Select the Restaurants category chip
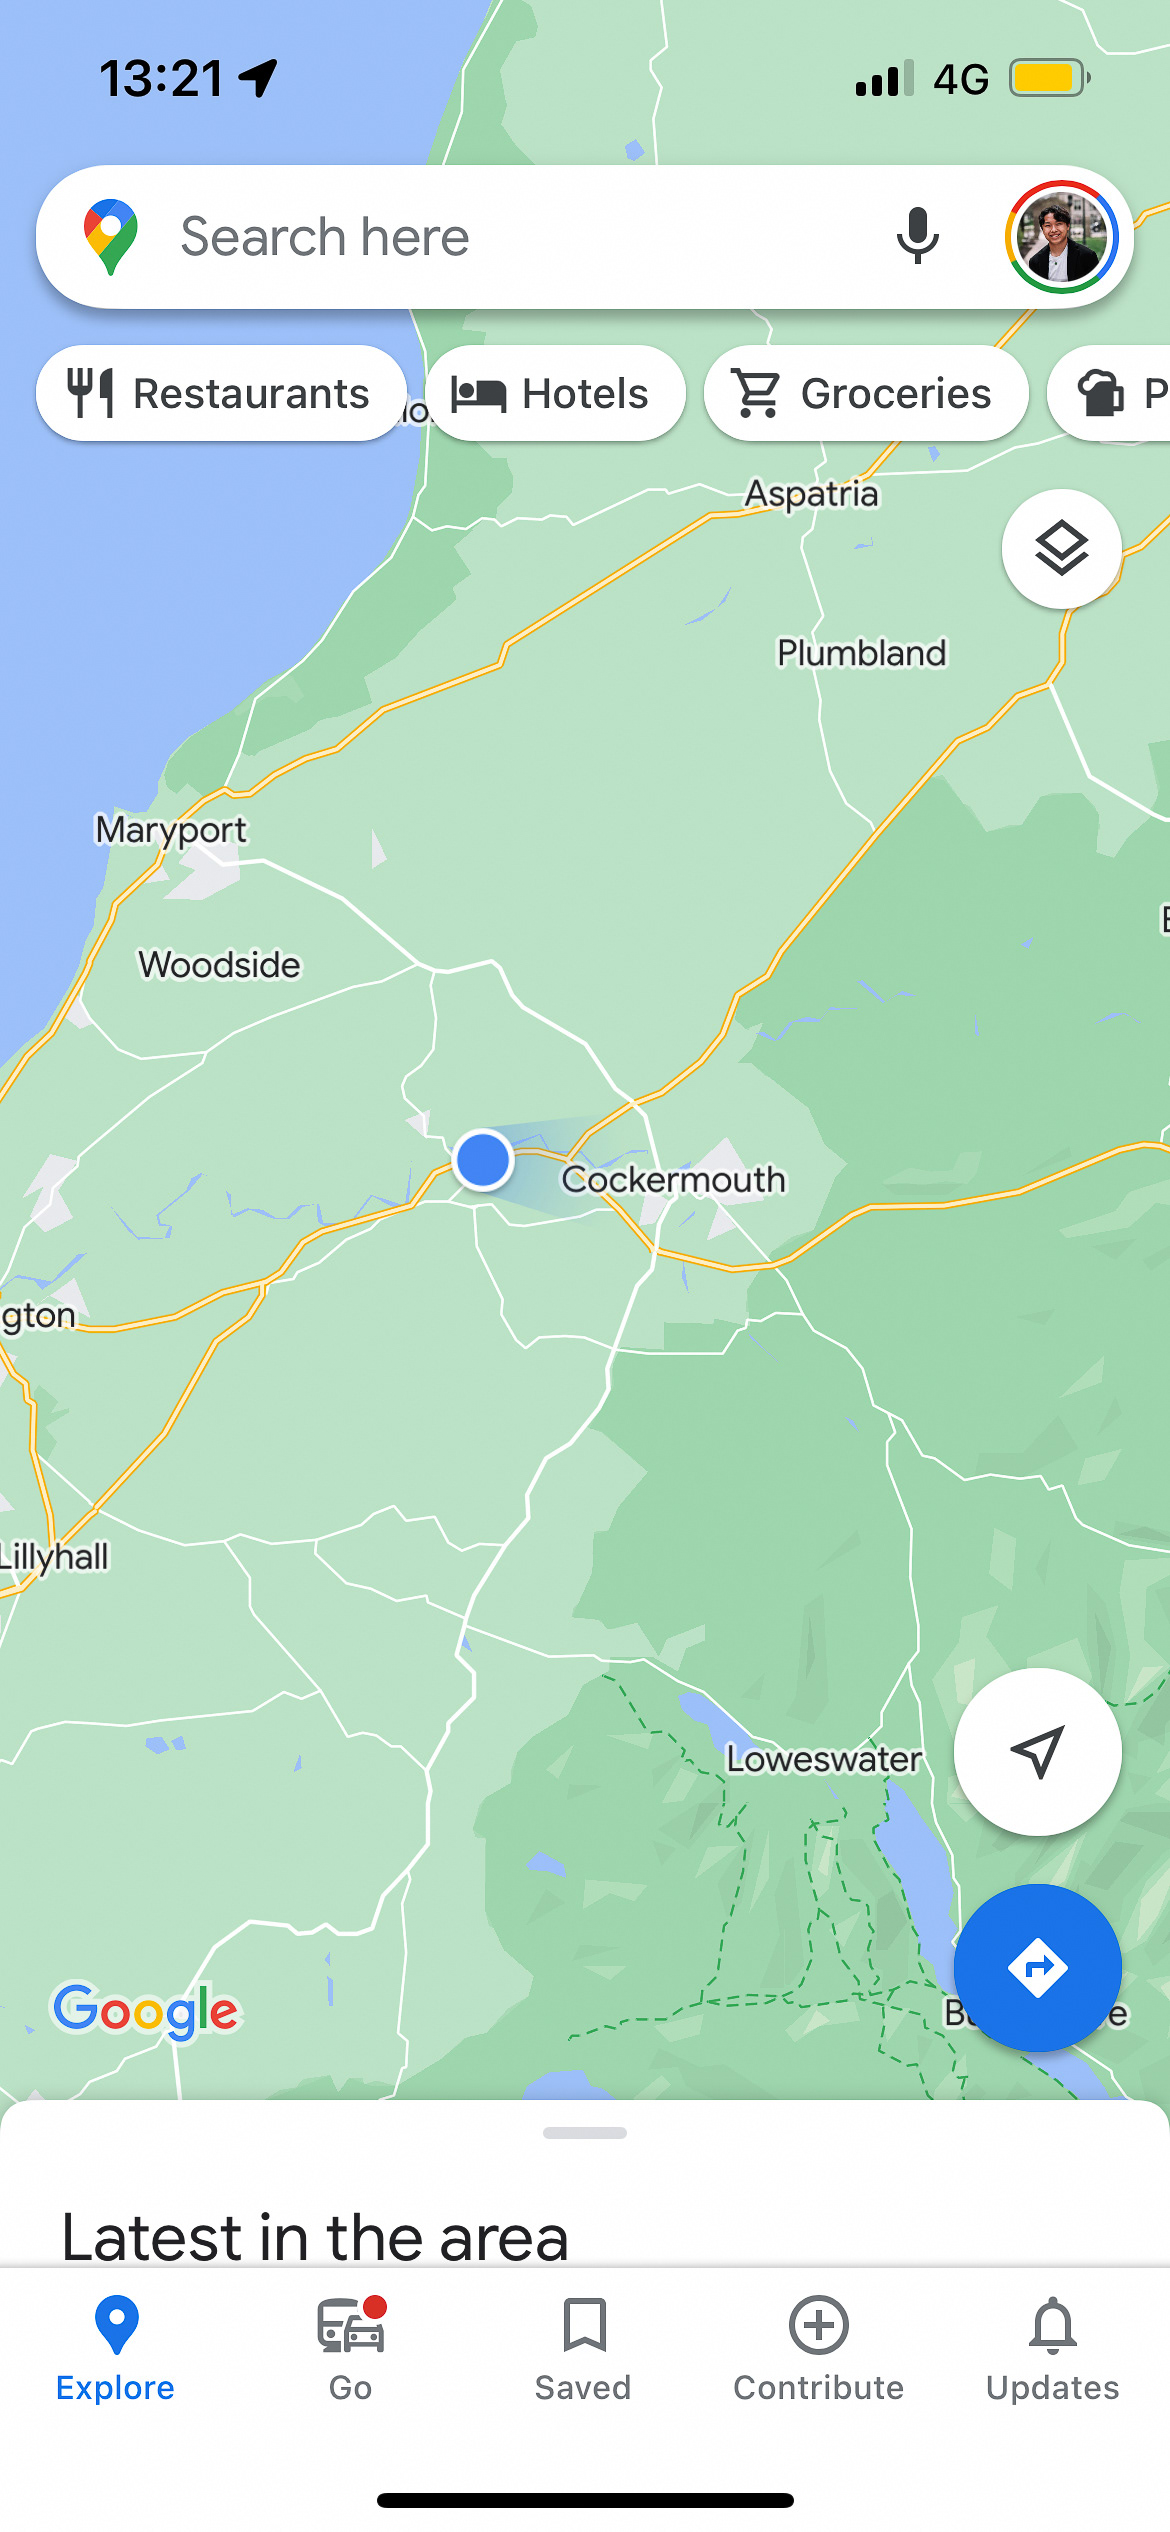This screenshot has width=1170, height=2532. [x=221, y=393]
